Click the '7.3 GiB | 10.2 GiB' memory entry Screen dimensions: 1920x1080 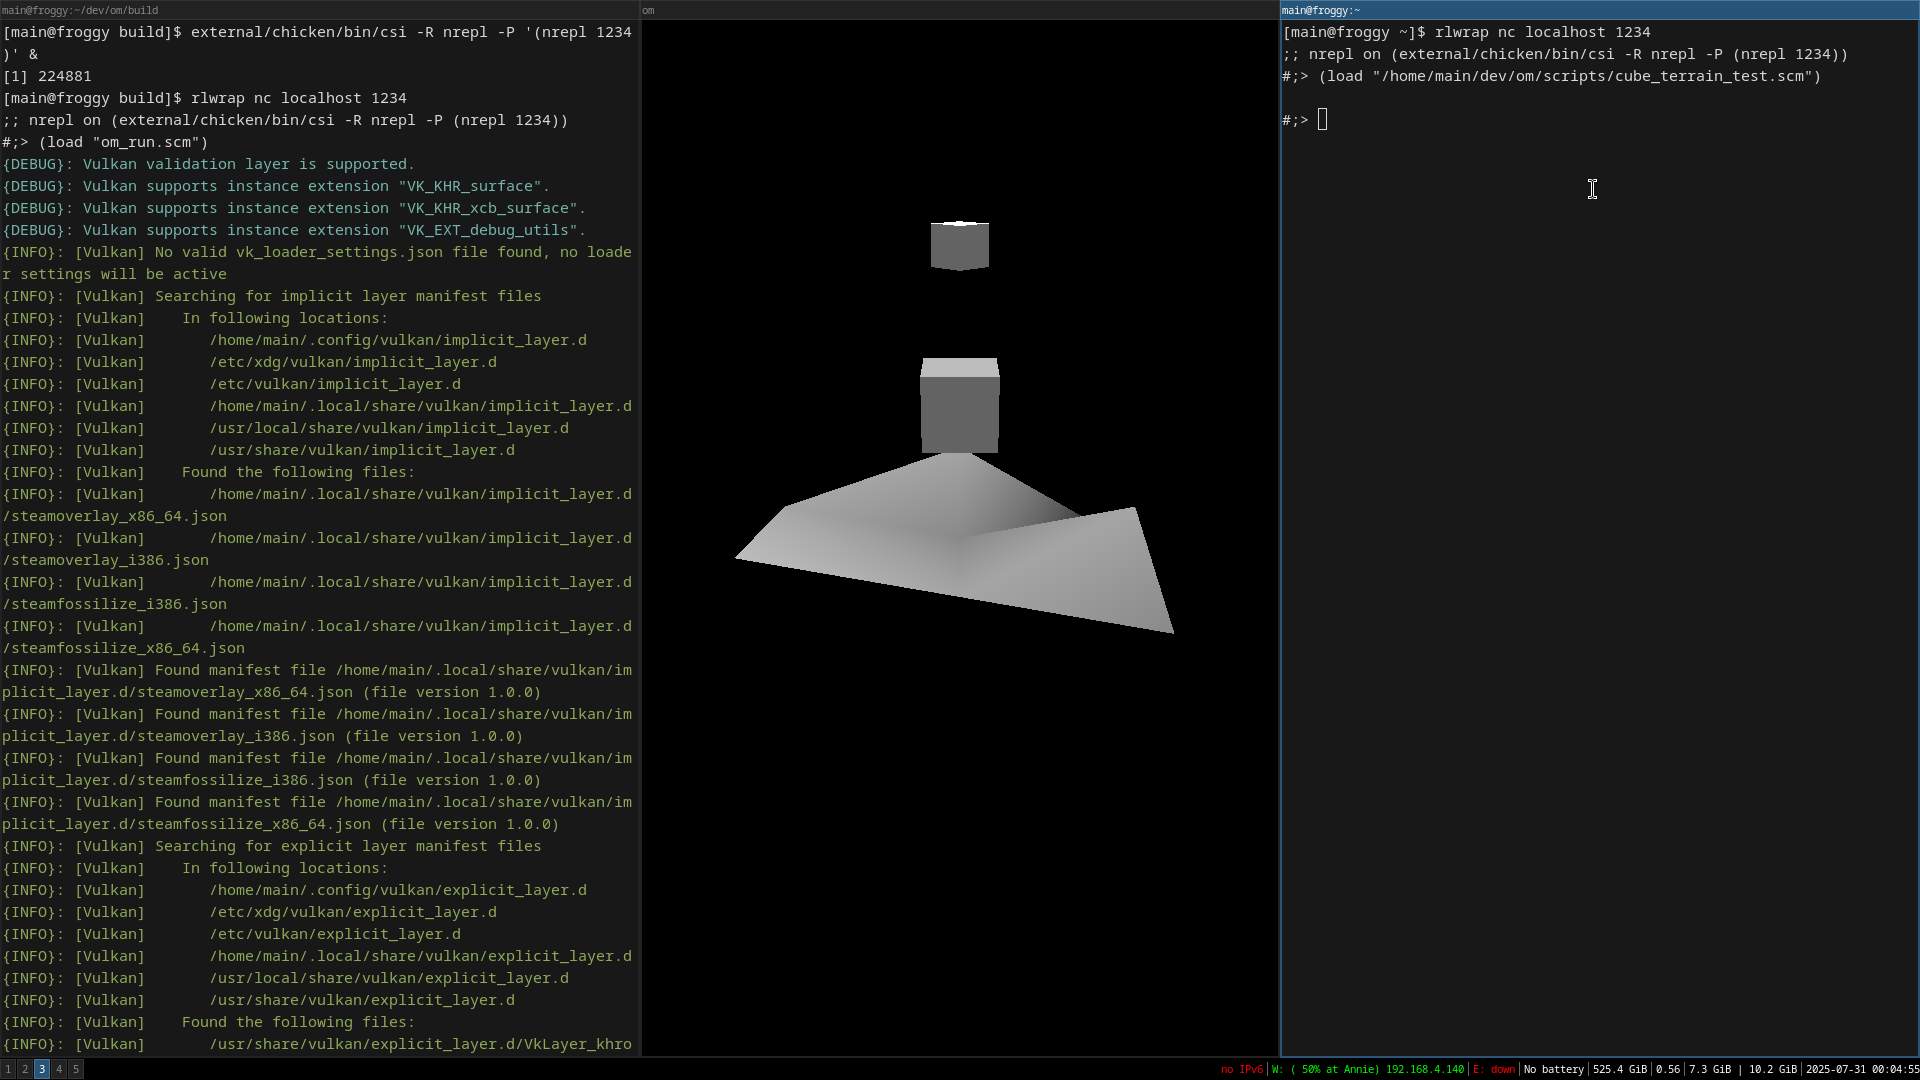1743,1070
